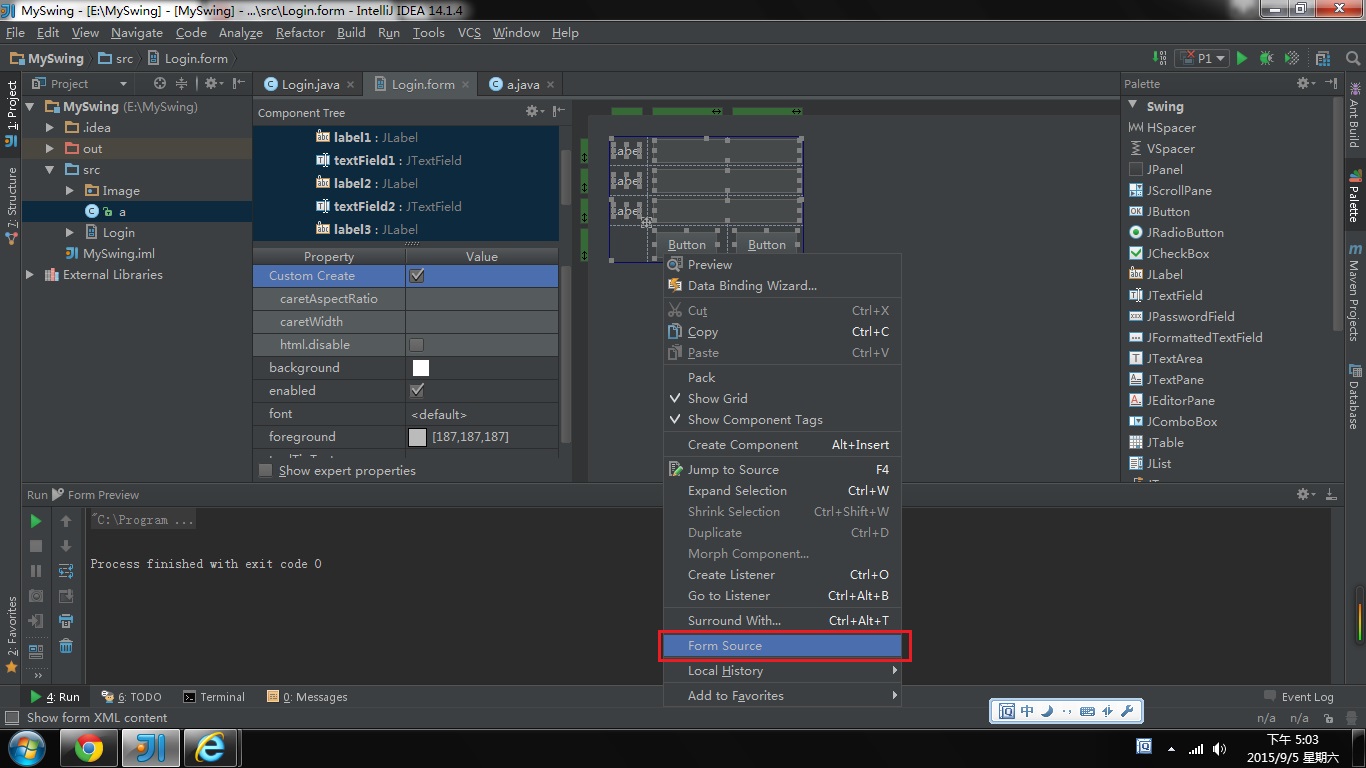Open the 6: TODO tool window
Image resolution: width=1366 pixels, height=768 pixels.
click(x=131, y=697)
